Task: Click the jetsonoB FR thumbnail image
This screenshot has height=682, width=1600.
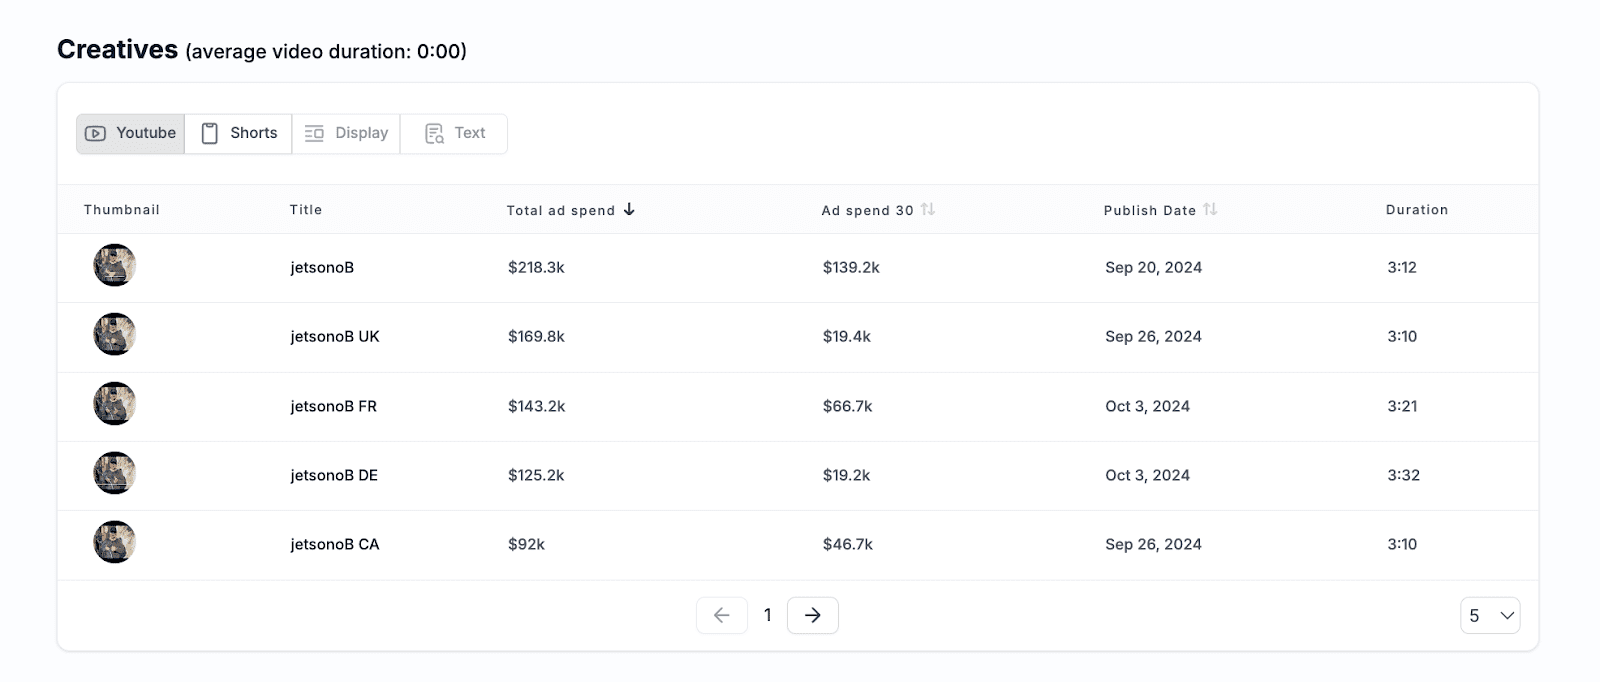Action: 115,404
